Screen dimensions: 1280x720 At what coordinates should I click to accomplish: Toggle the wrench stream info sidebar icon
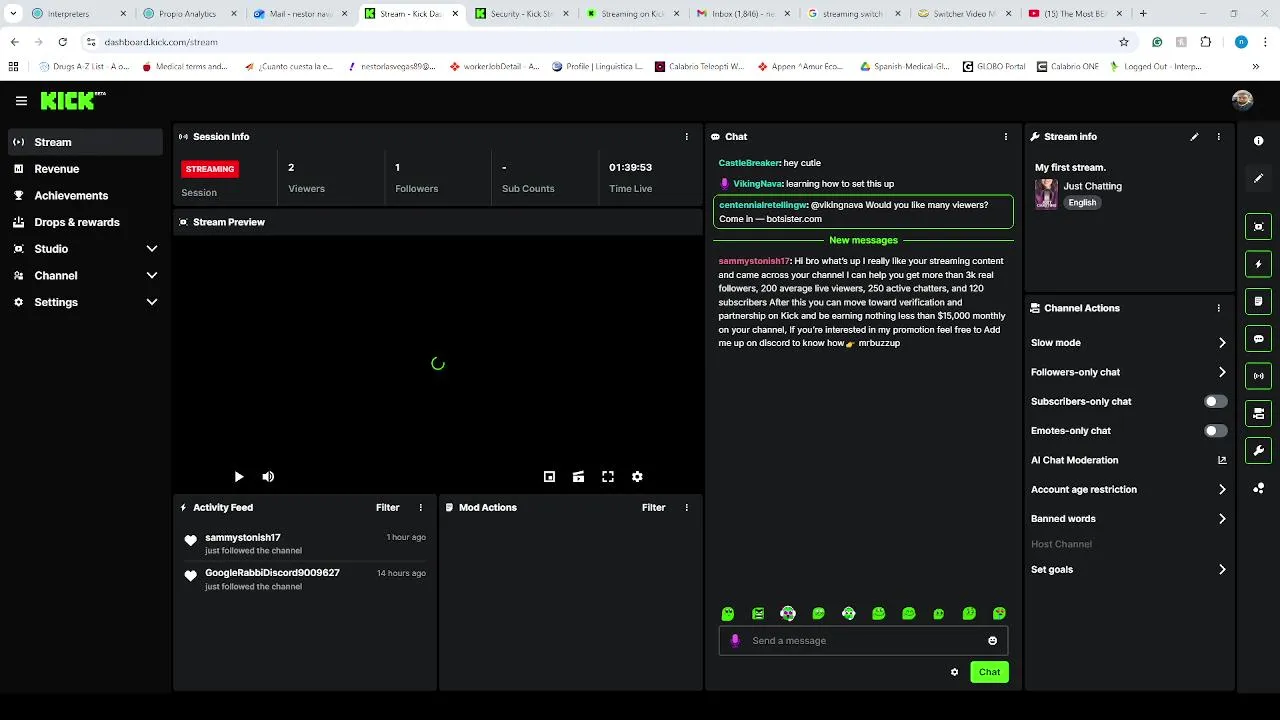[x=1258, y=450]
